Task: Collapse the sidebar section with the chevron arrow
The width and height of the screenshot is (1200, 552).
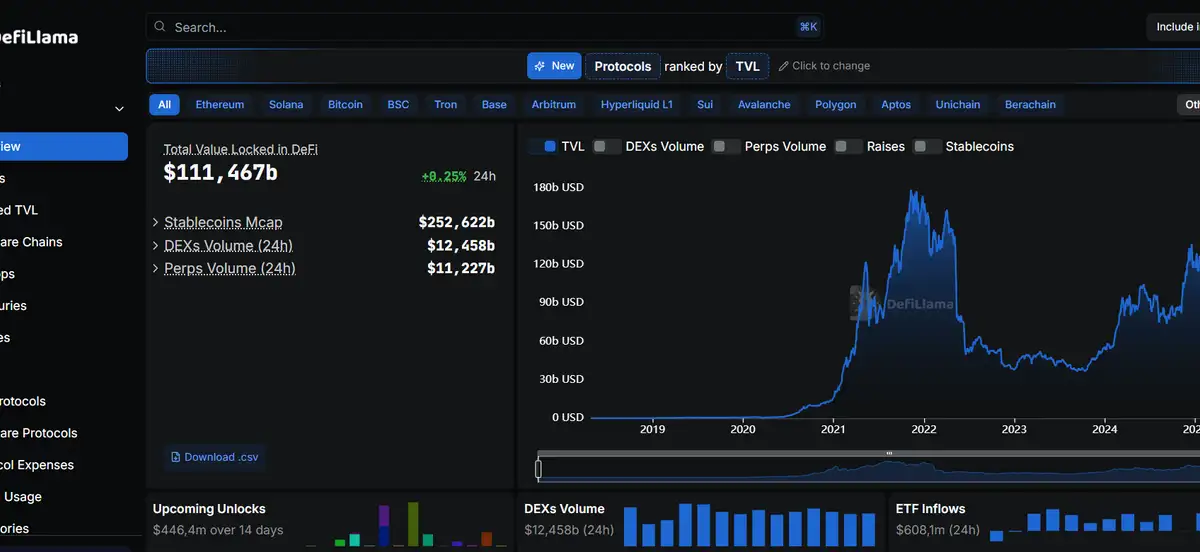Action: click(119, 109)
